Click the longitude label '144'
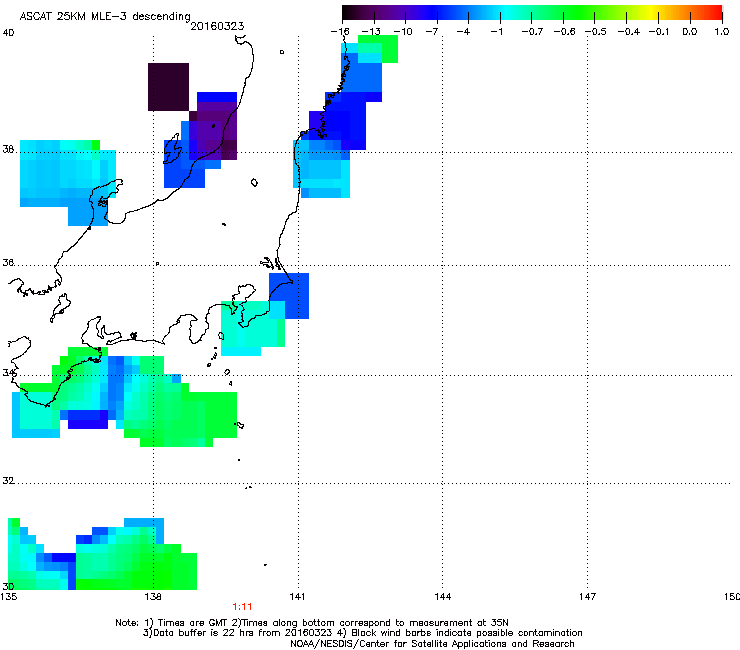 coord(442,597)
